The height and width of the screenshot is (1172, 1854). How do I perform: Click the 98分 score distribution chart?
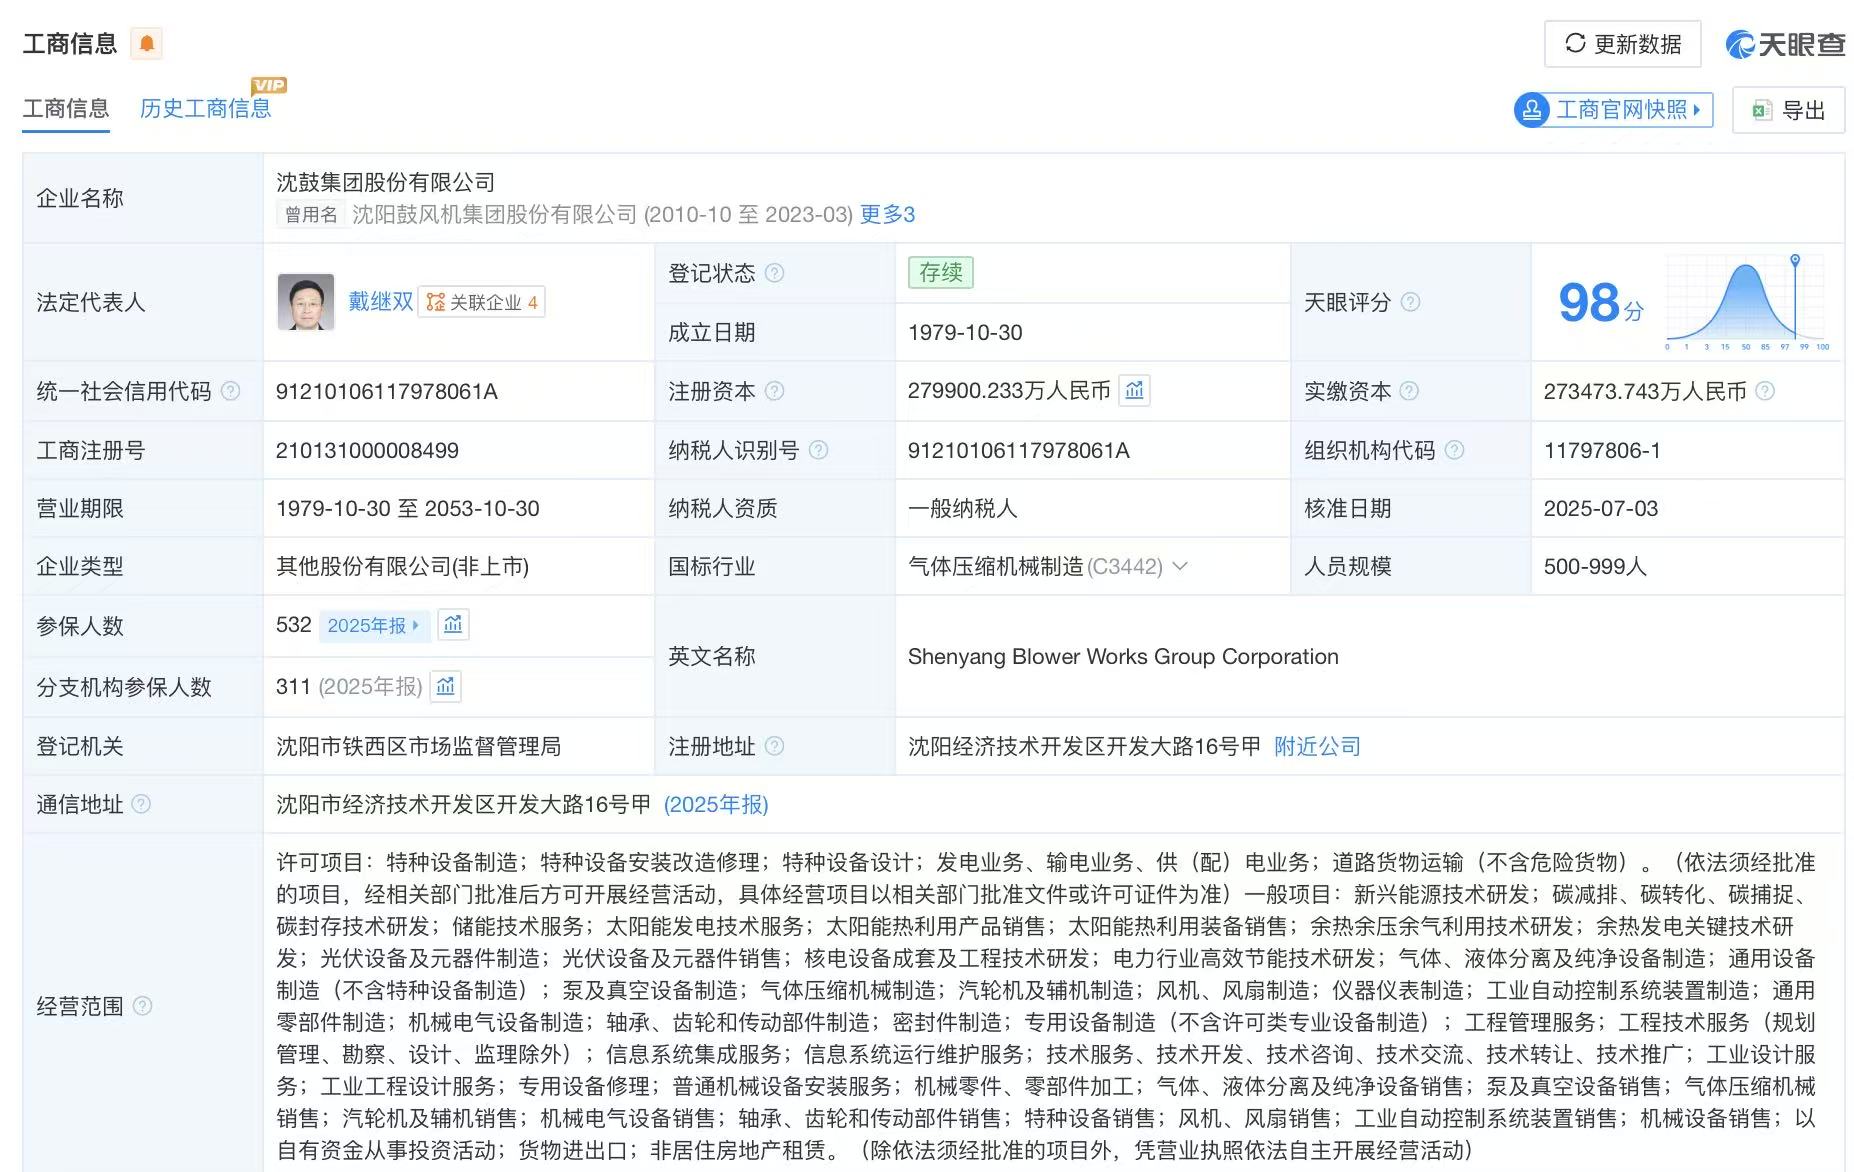point(1746,302)
